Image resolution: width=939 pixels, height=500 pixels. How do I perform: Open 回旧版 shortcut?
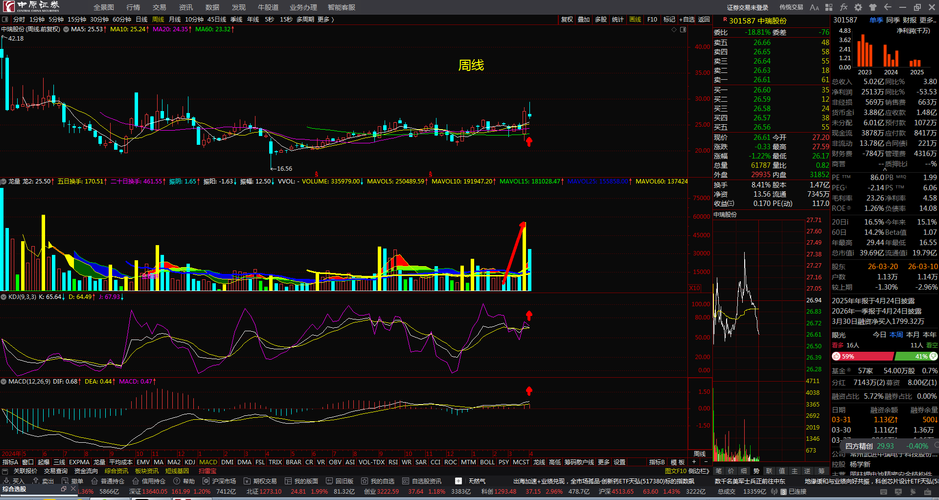pyautogui.click(x=340, y=481)
